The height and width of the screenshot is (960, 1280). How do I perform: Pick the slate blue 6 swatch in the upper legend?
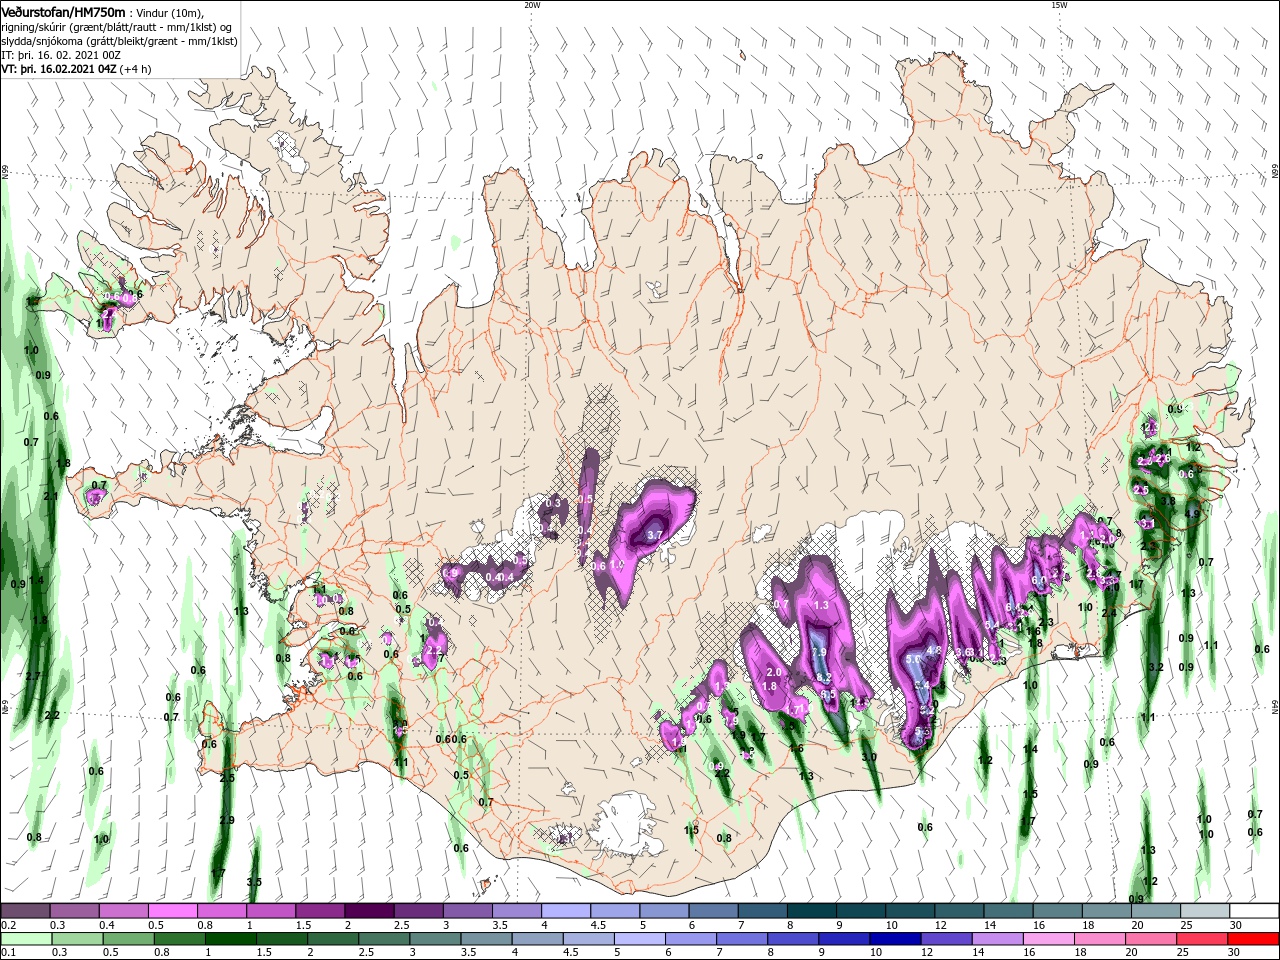pos(712,911)
